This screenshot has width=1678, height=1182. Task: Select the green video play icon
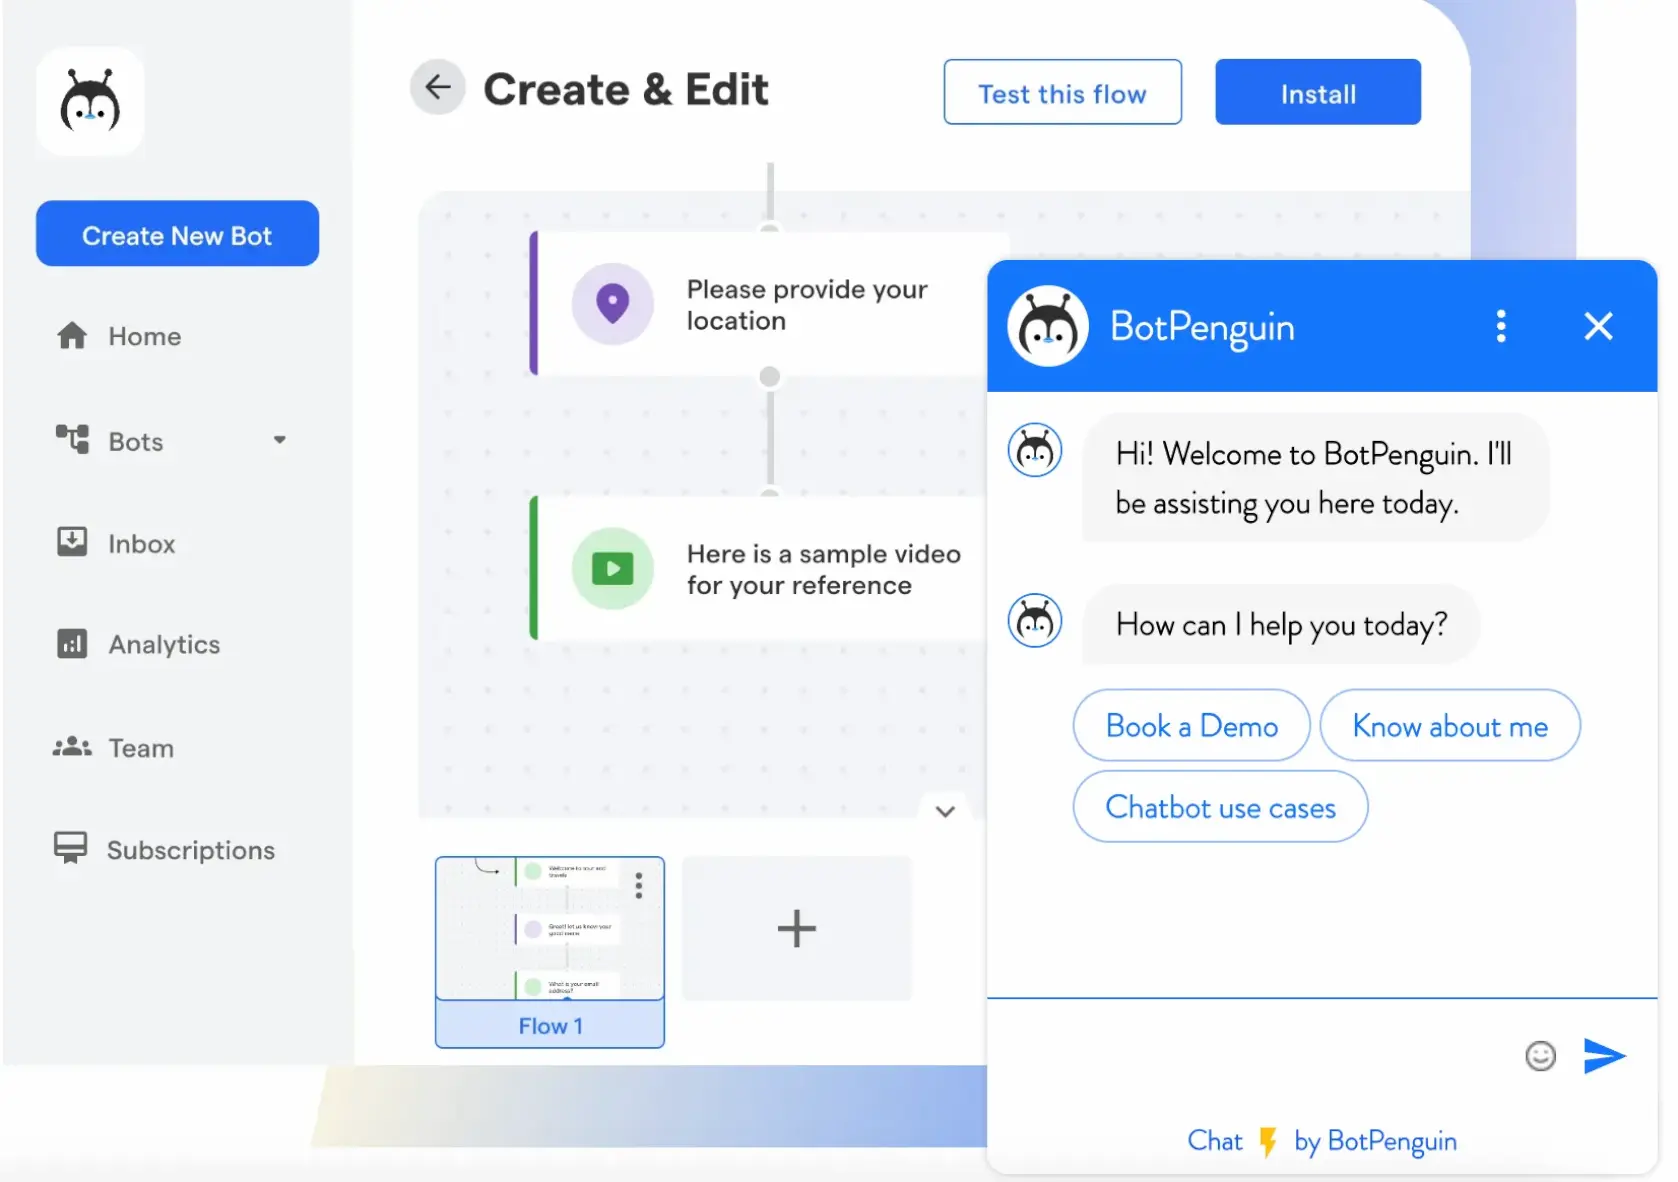pyautogui.click(x=613, y=569)
